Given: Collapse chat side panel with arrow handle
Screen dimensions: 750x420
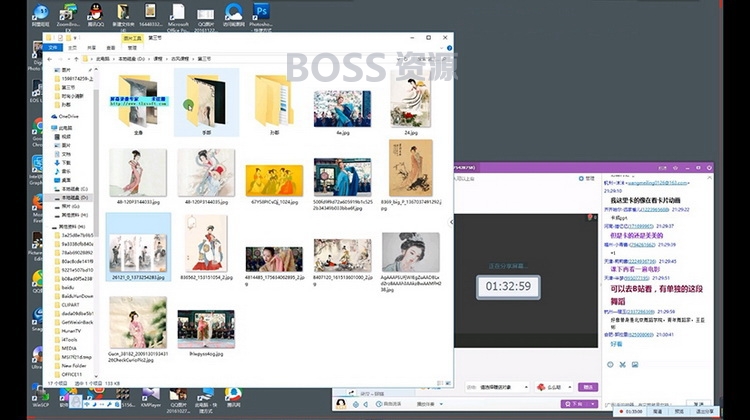Looking at the screenshot, I should (x=451, y=222).
